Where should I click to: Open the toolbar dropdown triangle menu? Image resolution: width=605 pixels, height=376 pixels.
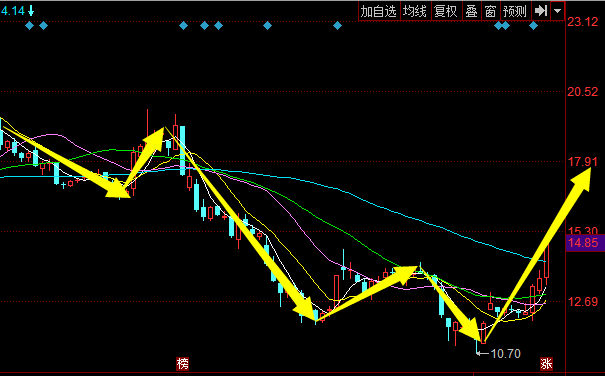click(x=558, y=11)
